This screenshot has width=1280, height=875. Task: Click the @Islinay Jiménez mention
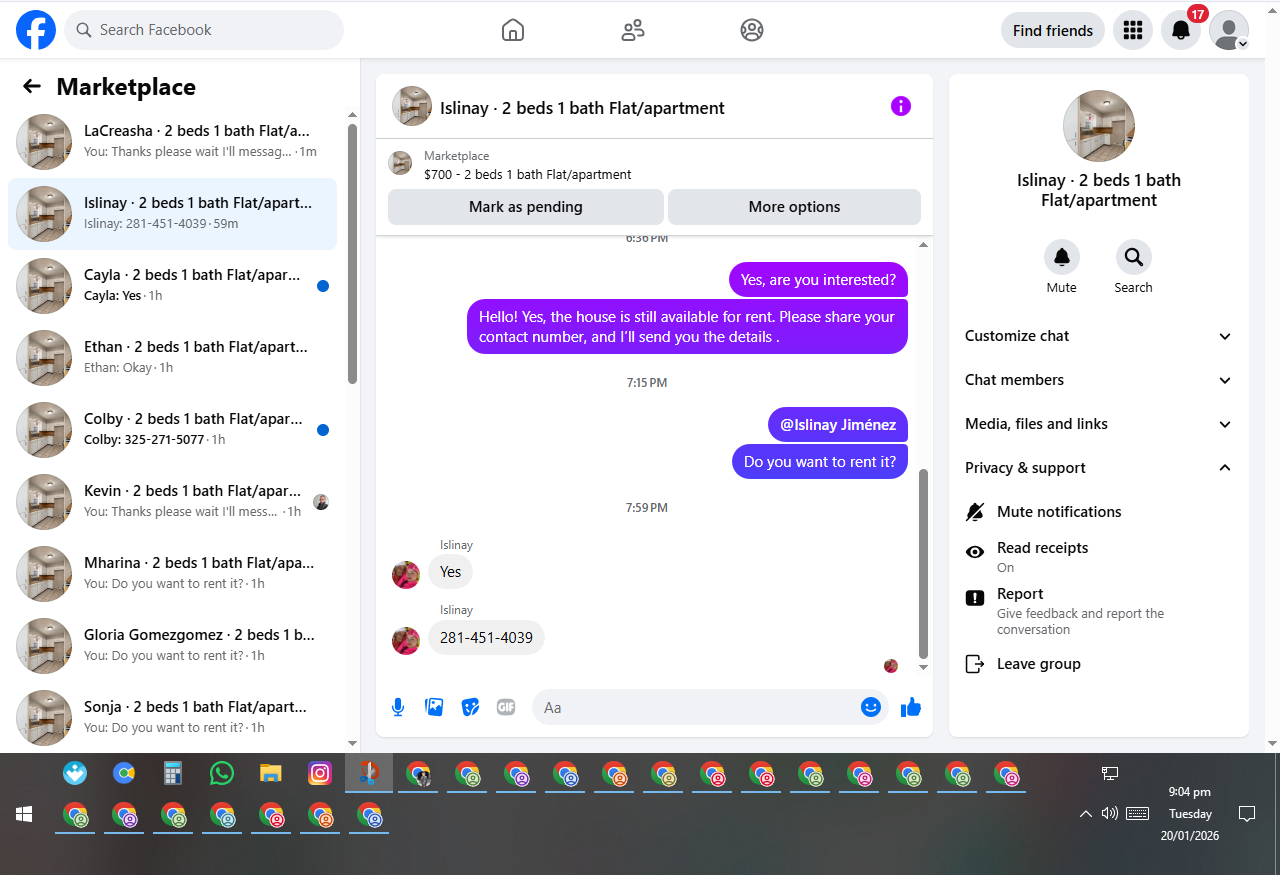click(x=838, y=425)
